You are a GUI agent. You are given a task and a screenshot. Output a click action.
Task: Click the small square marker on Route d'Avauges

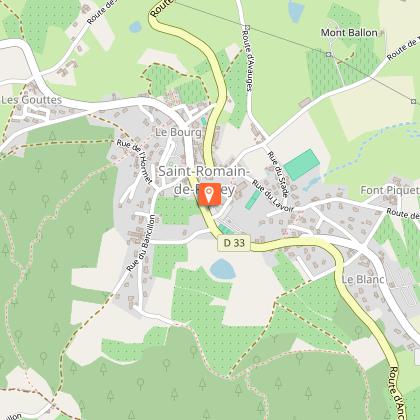(247, 27)
